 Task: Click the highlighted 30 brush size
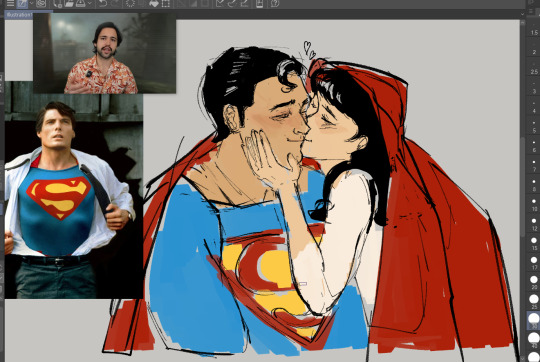[534, 321]
